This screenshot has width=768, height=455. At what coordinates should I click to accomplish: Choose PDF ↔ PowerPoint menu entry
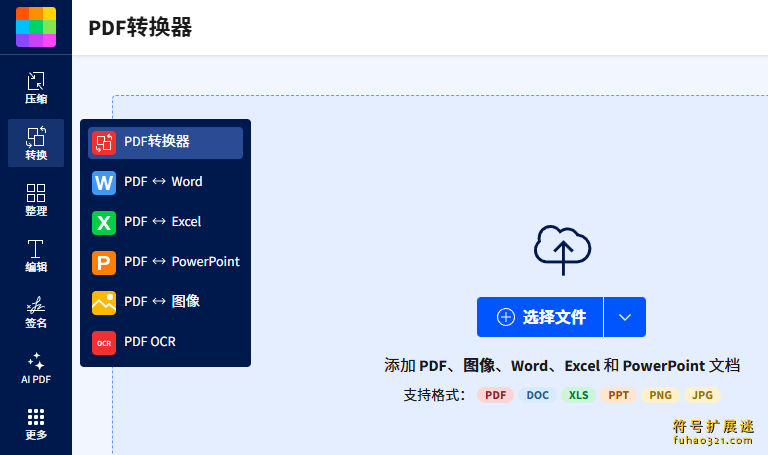[166, 263]
